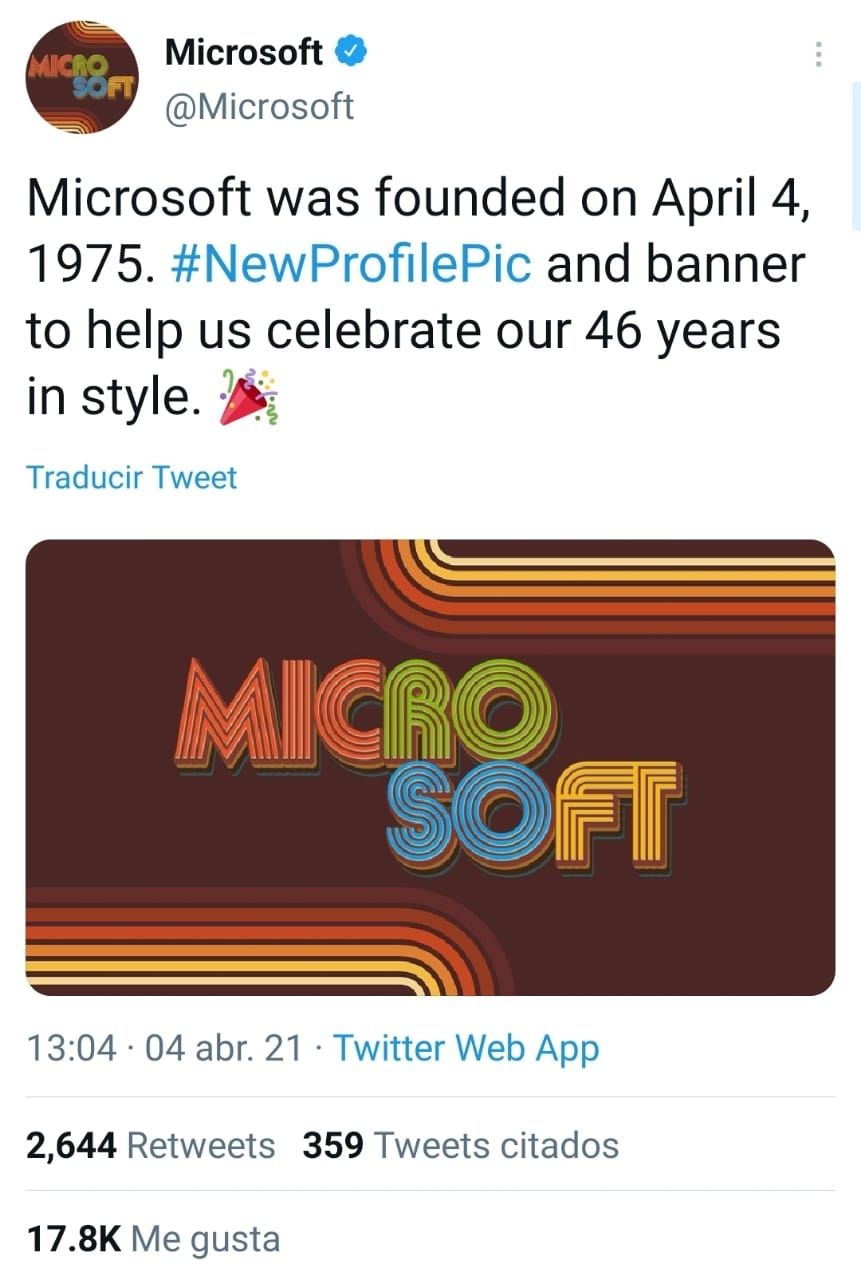Open Microsoft's circular profile picture
861x1280 pixels.
tap(81, 81)
